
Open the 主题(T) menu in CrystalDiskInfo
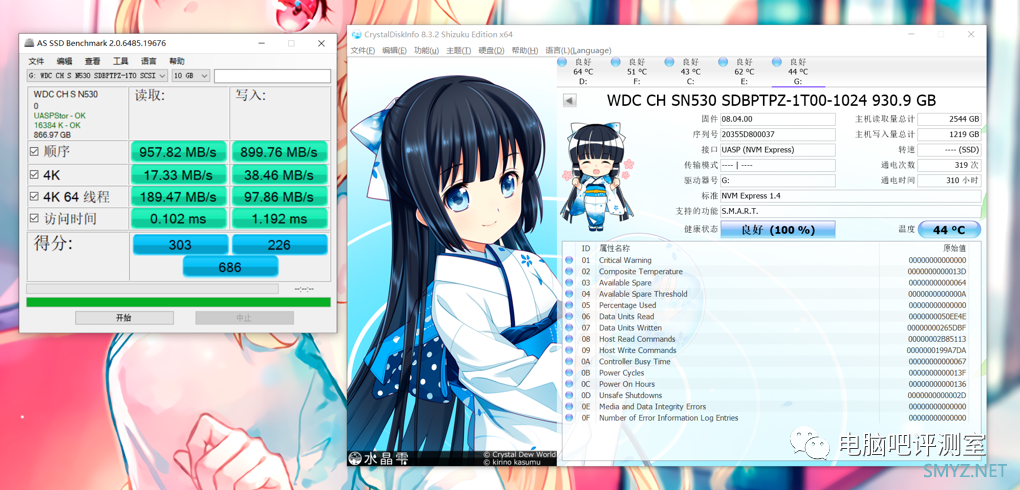tap(459, 51)
